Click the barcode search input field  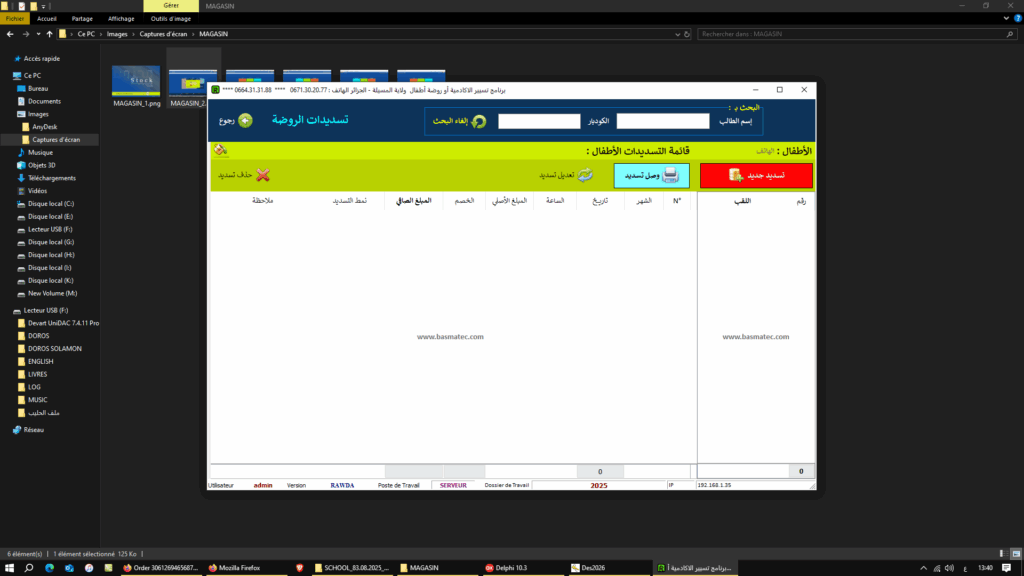pyautogui.click(x=539, y=121)
